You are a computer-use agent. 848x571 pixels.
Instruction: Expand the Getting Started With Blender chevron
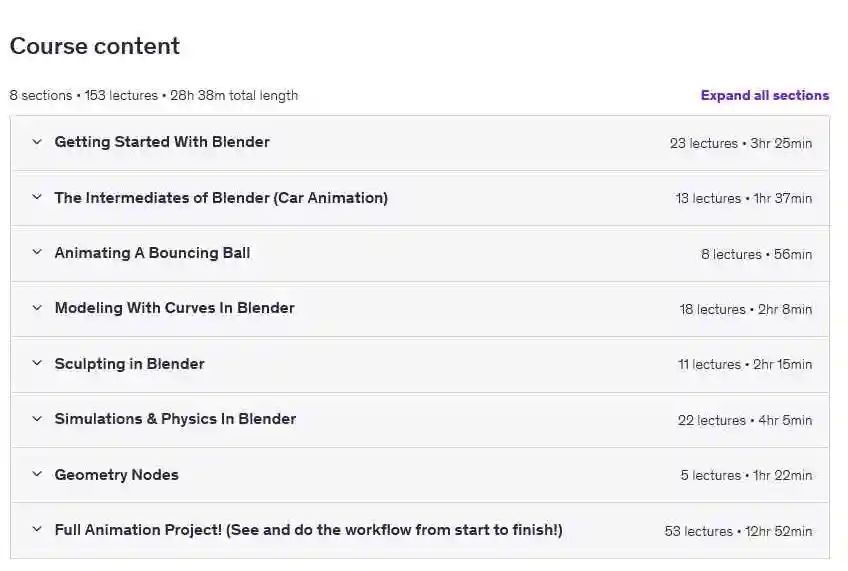click(x=37, y=142)
